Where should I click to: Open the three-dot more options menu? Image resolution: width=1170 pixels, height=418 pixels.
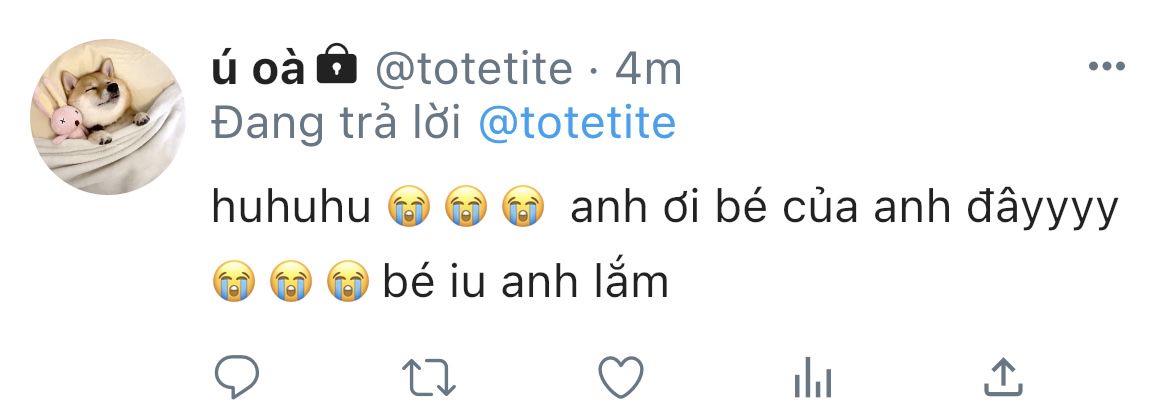(1106, 68)
